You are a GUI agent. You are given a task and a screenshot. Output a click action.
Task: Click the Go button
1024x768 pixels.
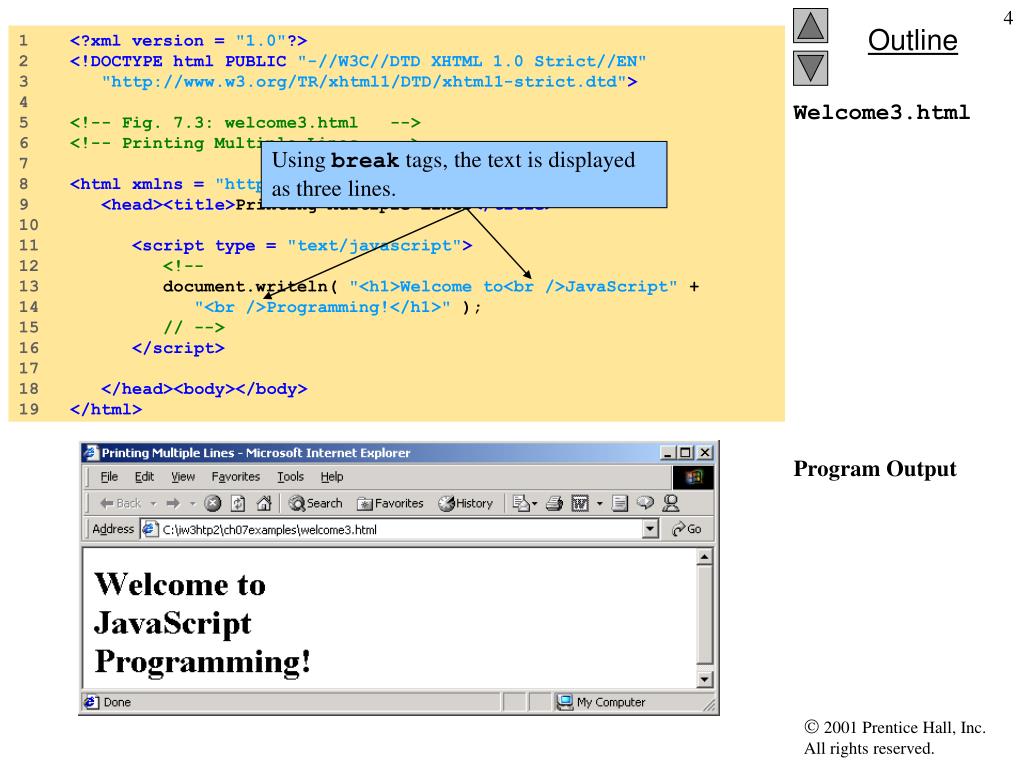pyautogui.click(x=686, y=530)
